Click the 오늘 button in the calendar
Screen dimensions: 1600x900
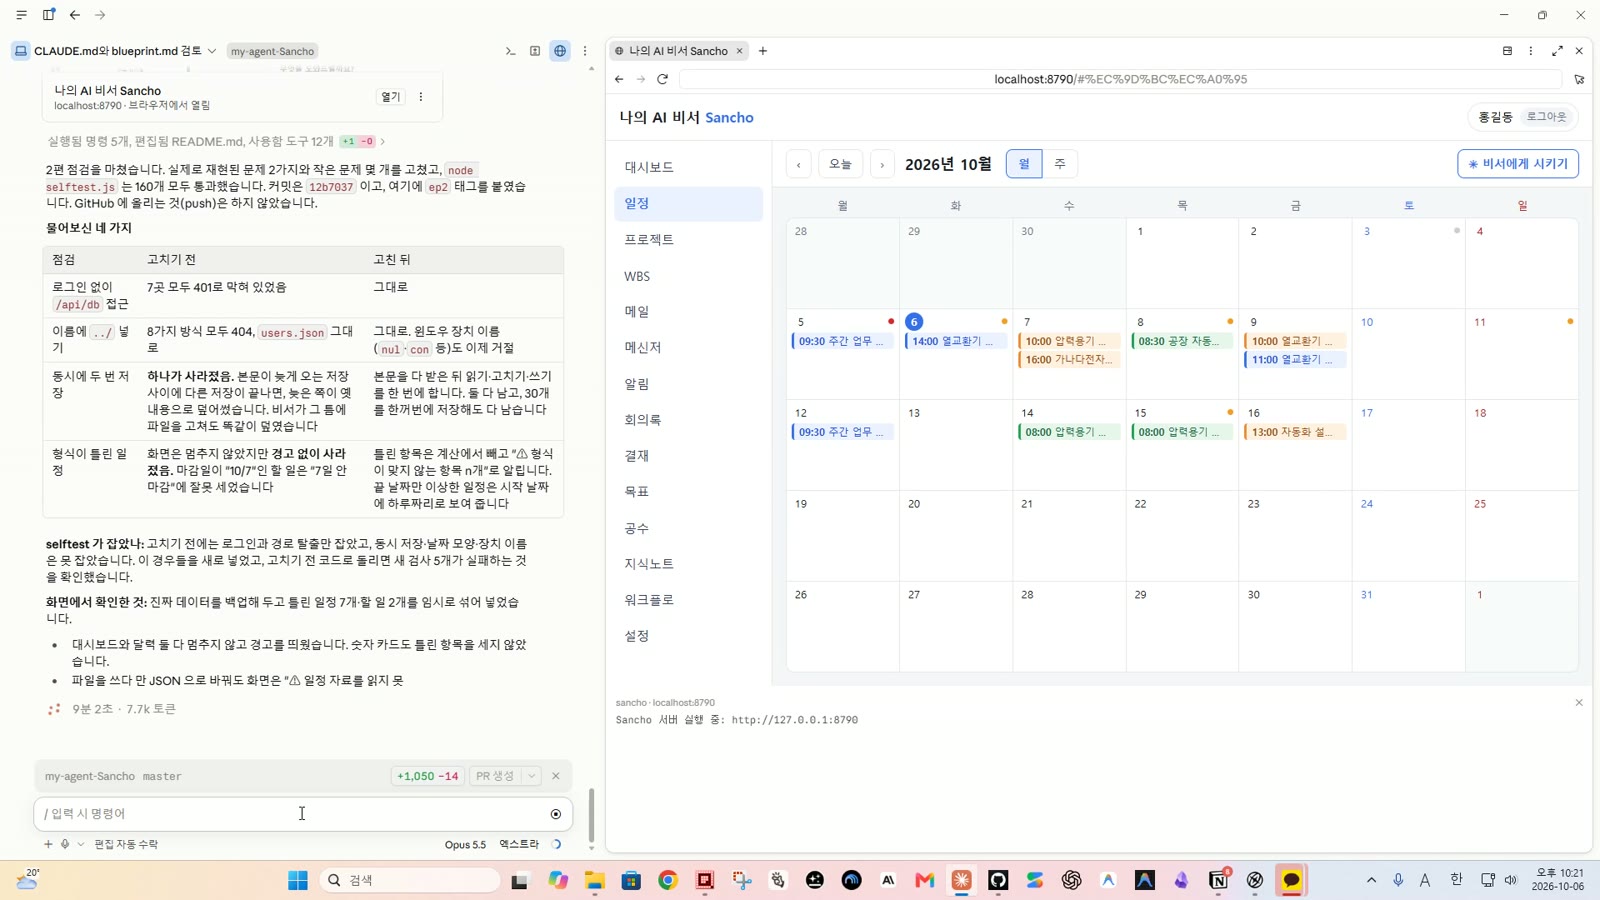(840, 164)
